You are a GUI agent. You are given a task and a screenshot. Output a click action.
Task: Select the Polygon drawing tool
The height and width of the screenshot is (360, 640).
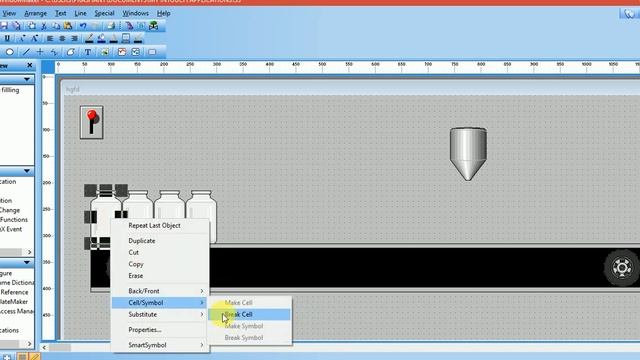click(x=71, y=52)
